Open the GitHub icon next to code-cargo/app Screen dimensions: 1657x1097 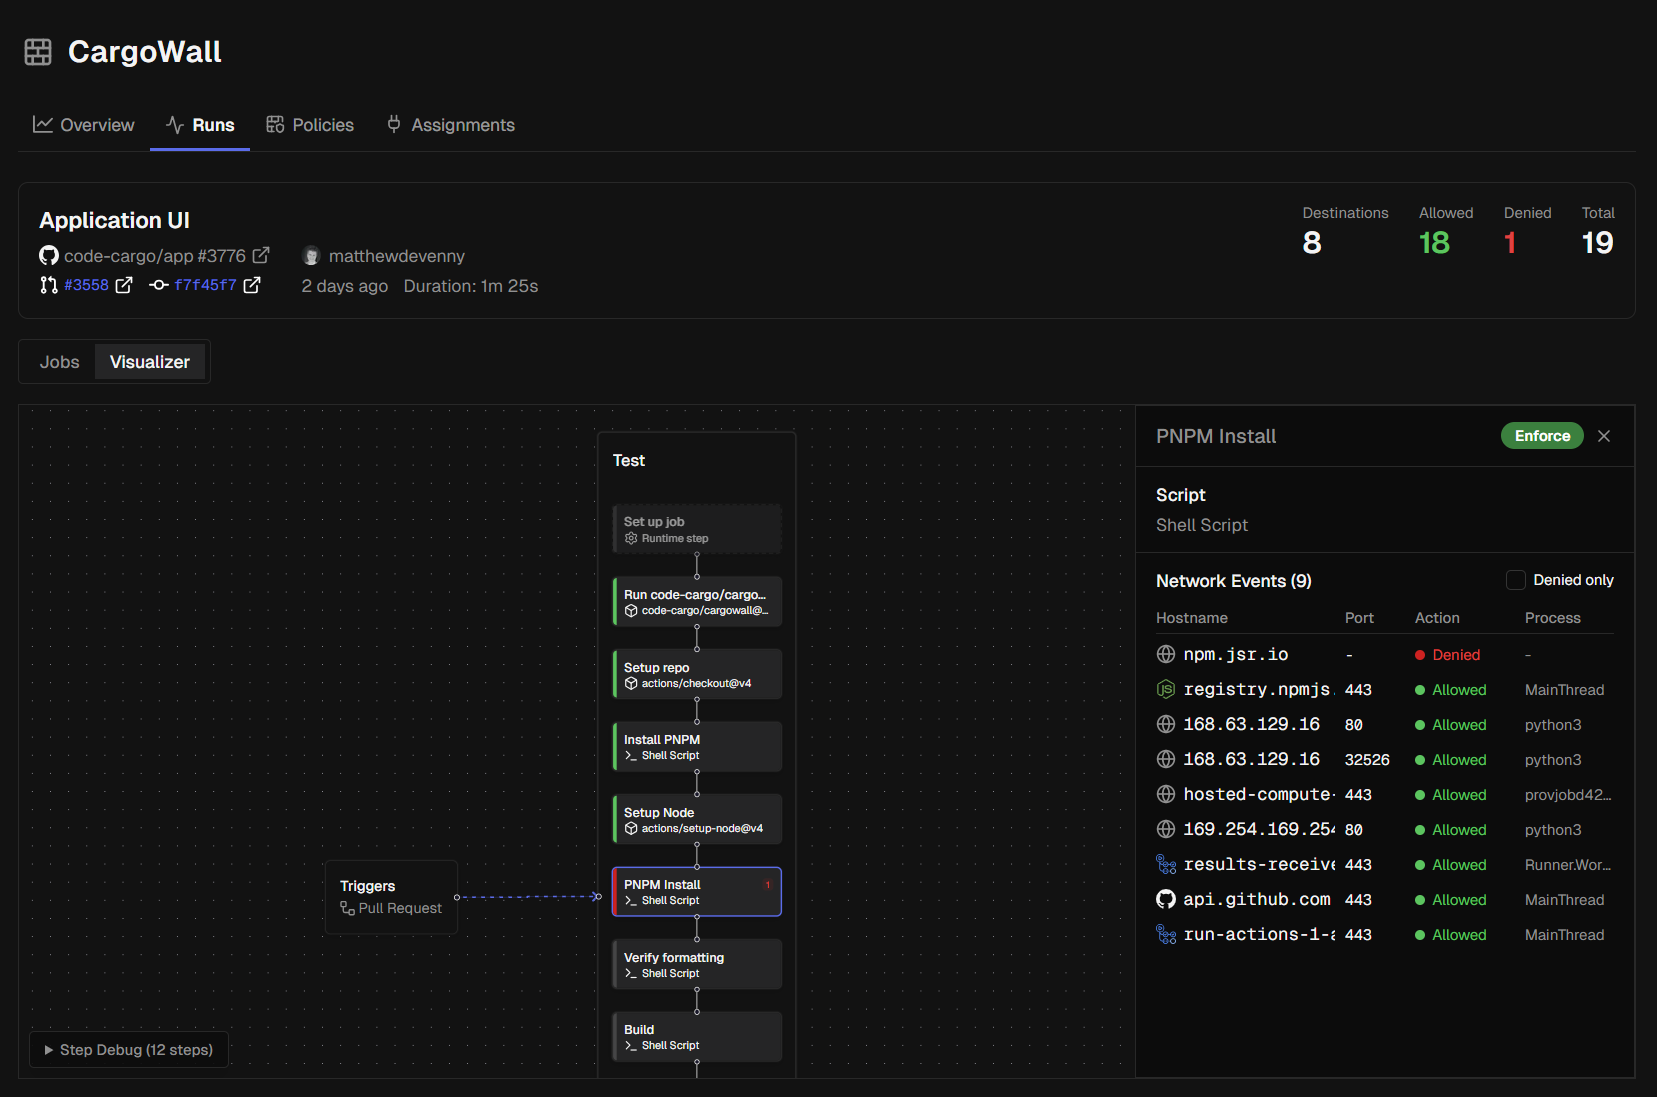coord(49,256)
